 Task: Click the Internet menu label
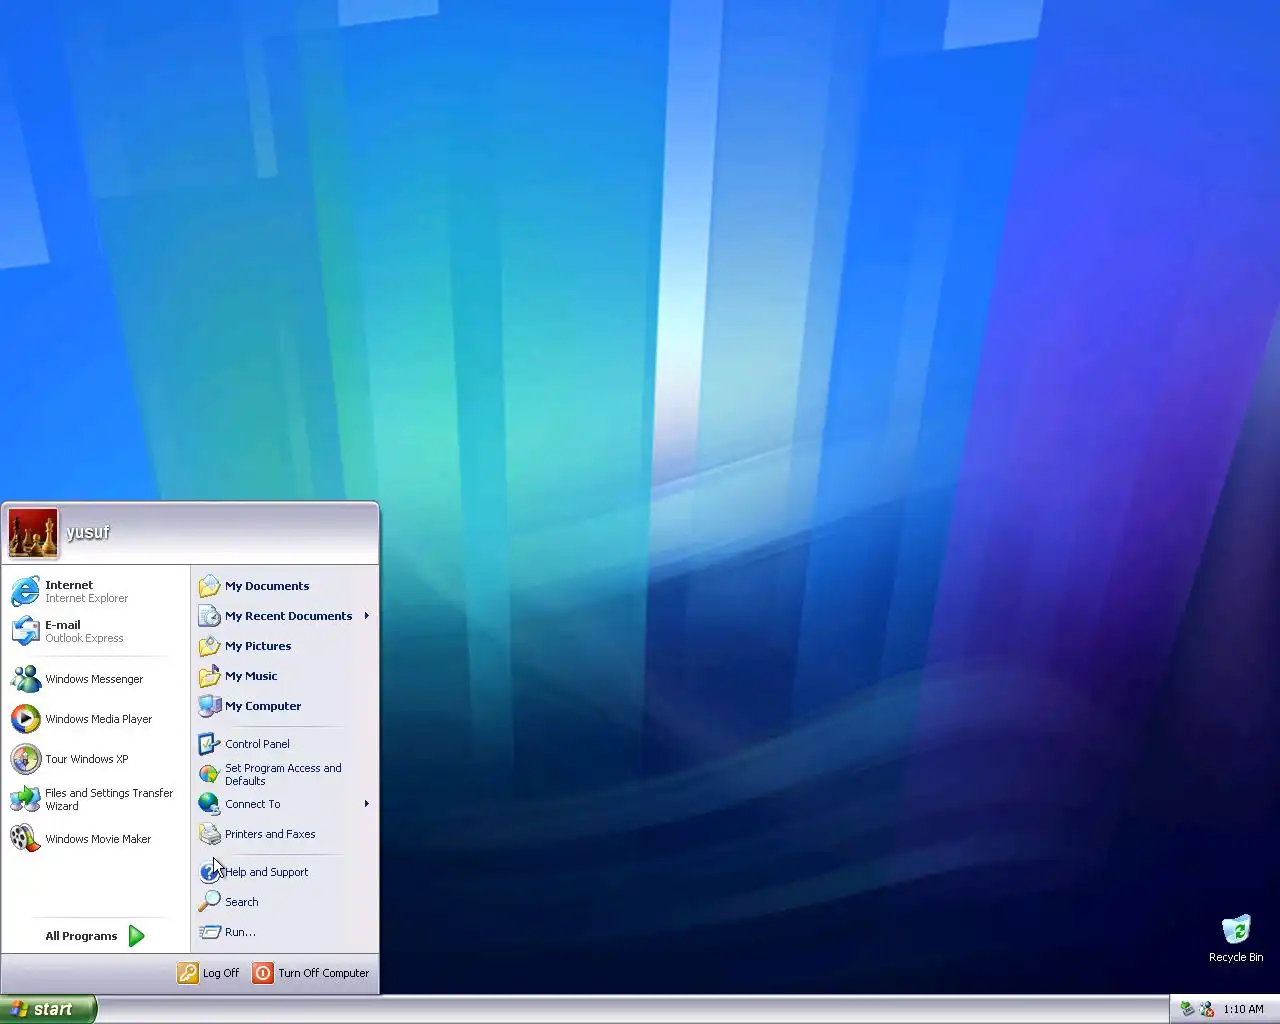(69, 585)
